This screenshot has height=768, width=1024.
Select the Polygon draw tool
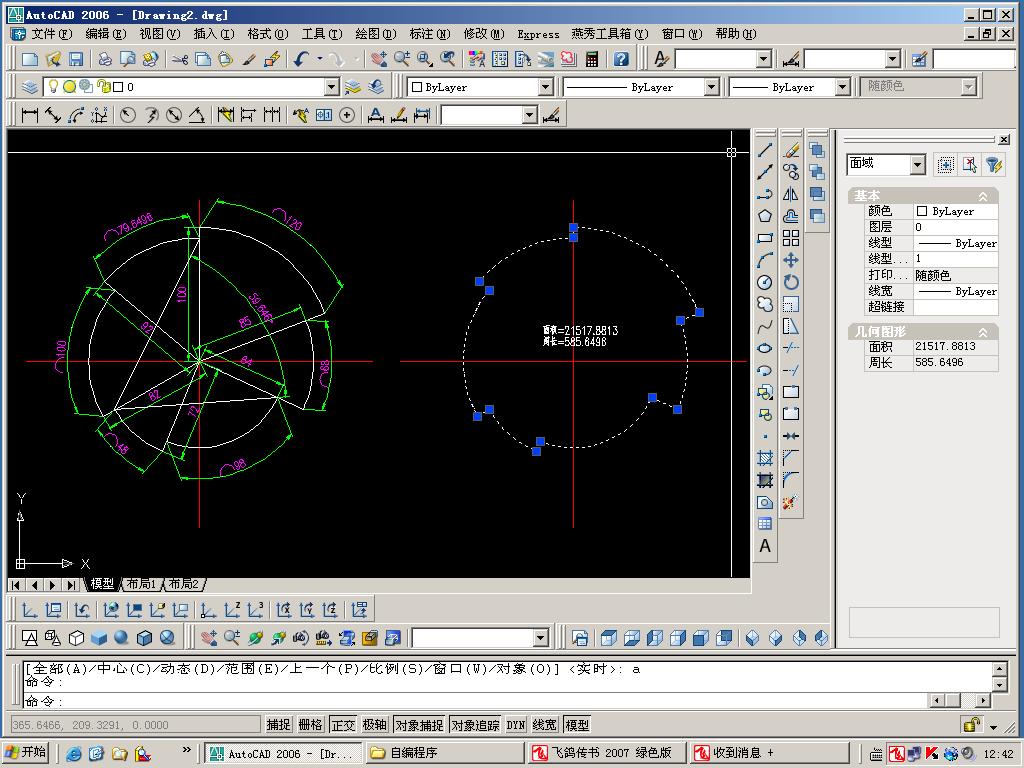(765, 216)
